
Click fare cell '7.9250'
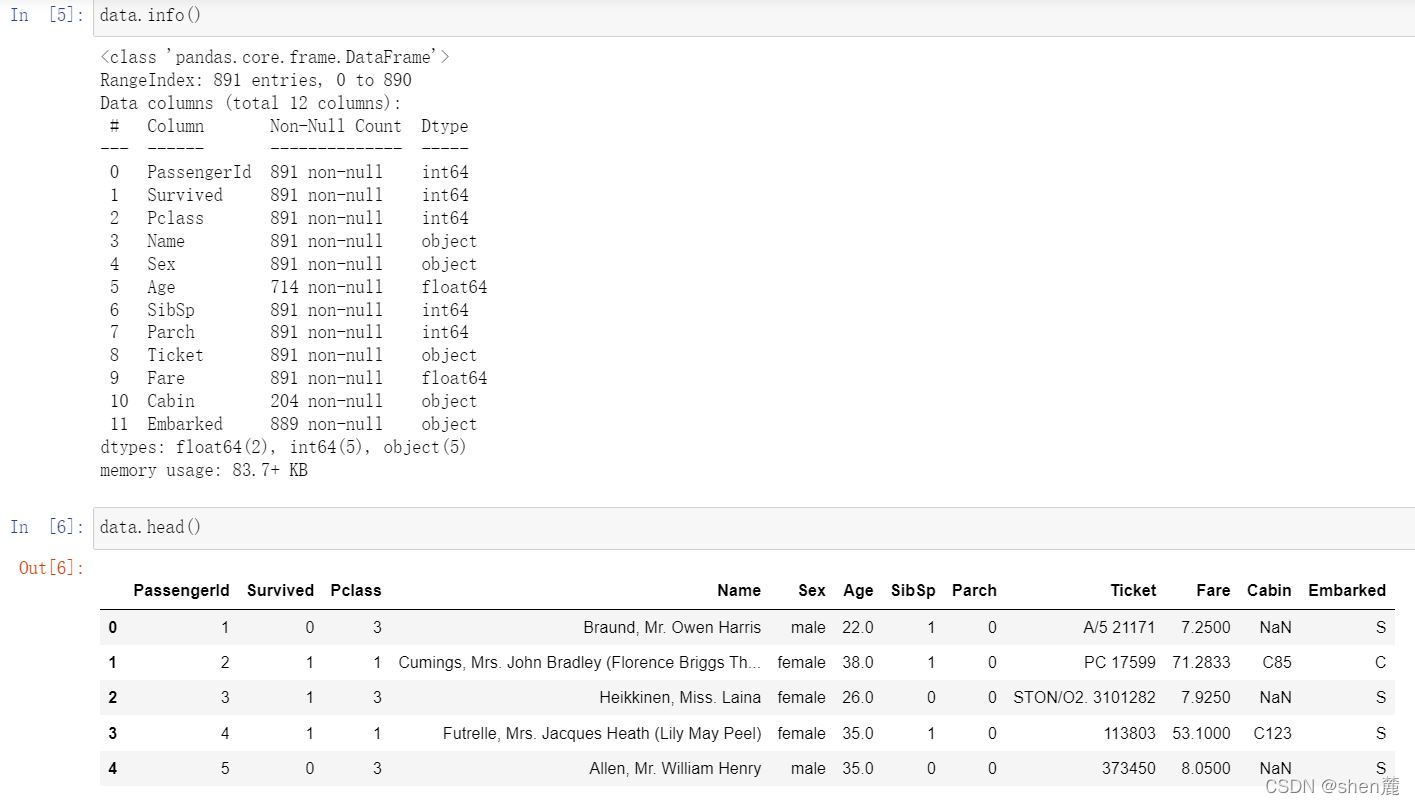[1205, 697]
